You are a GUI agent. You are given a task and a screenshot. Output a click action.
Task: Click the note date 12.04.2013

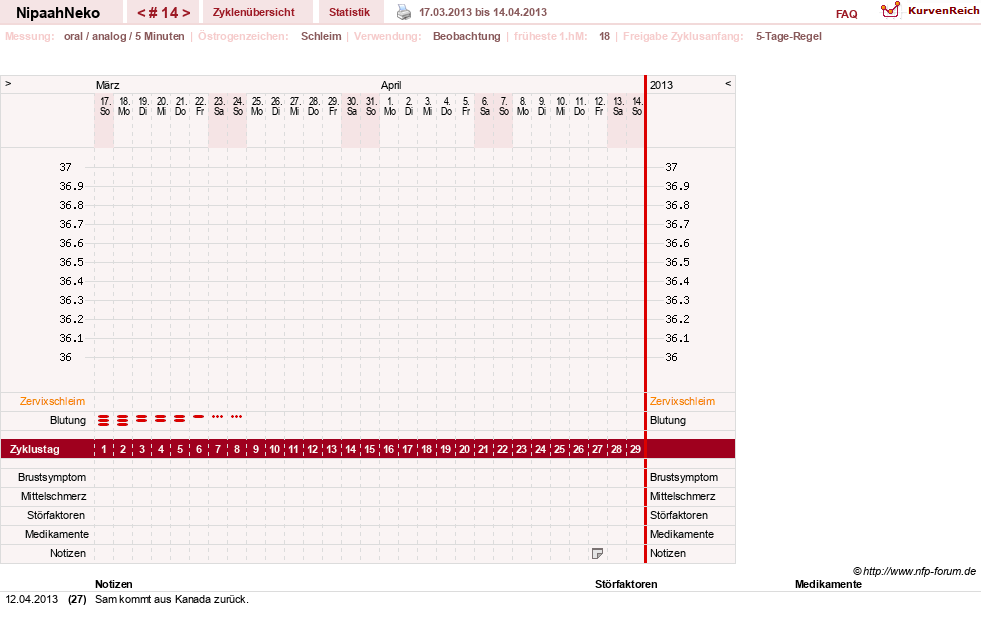pos(31,599)
